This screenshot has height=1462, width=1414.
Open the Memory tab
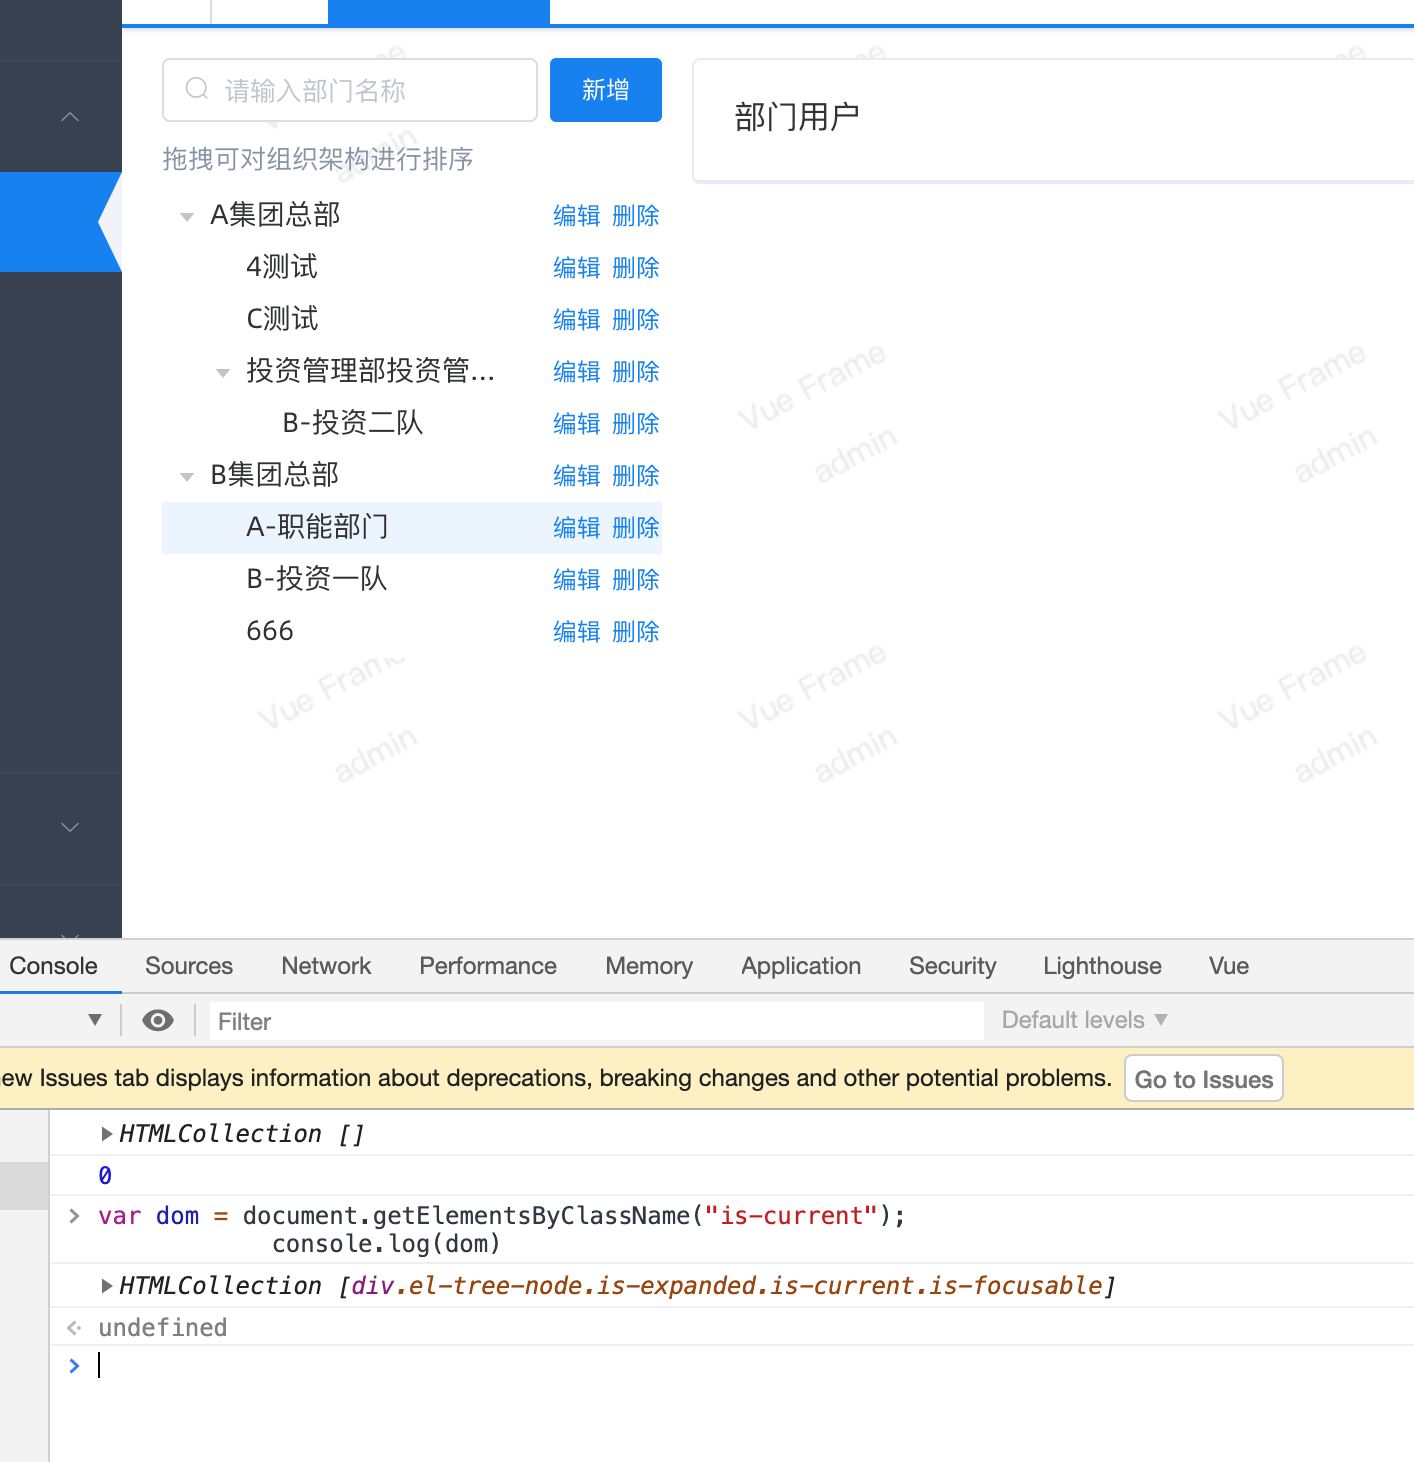(x=649, y=966)
